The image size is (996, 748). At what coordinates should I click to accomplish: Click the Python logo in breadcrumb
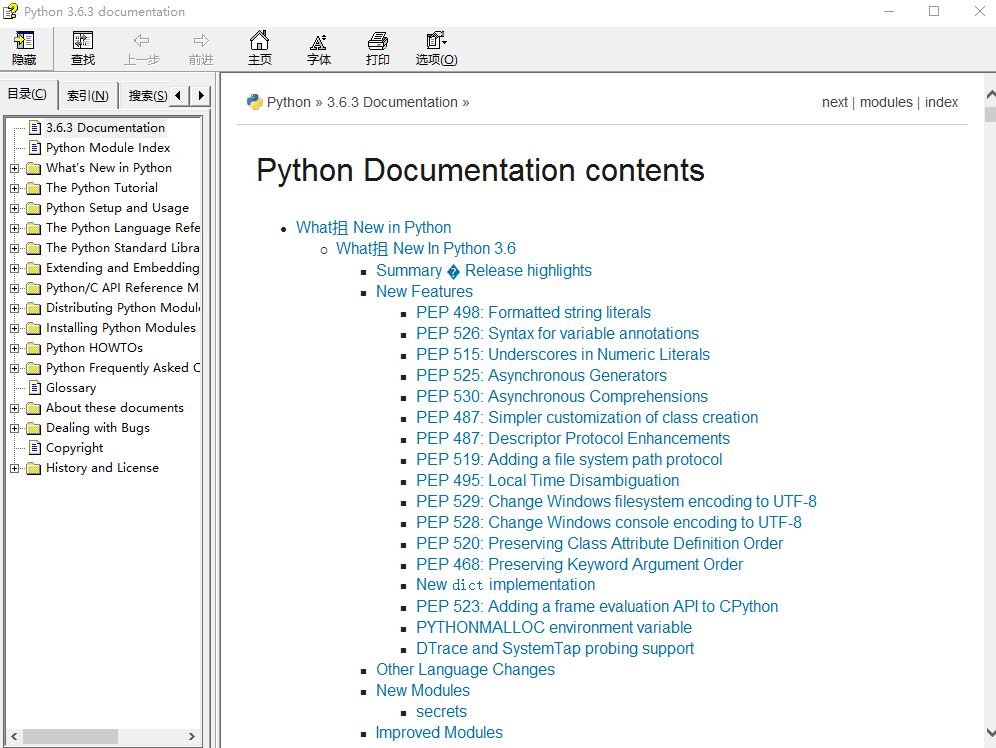click(x=254, y=102)
